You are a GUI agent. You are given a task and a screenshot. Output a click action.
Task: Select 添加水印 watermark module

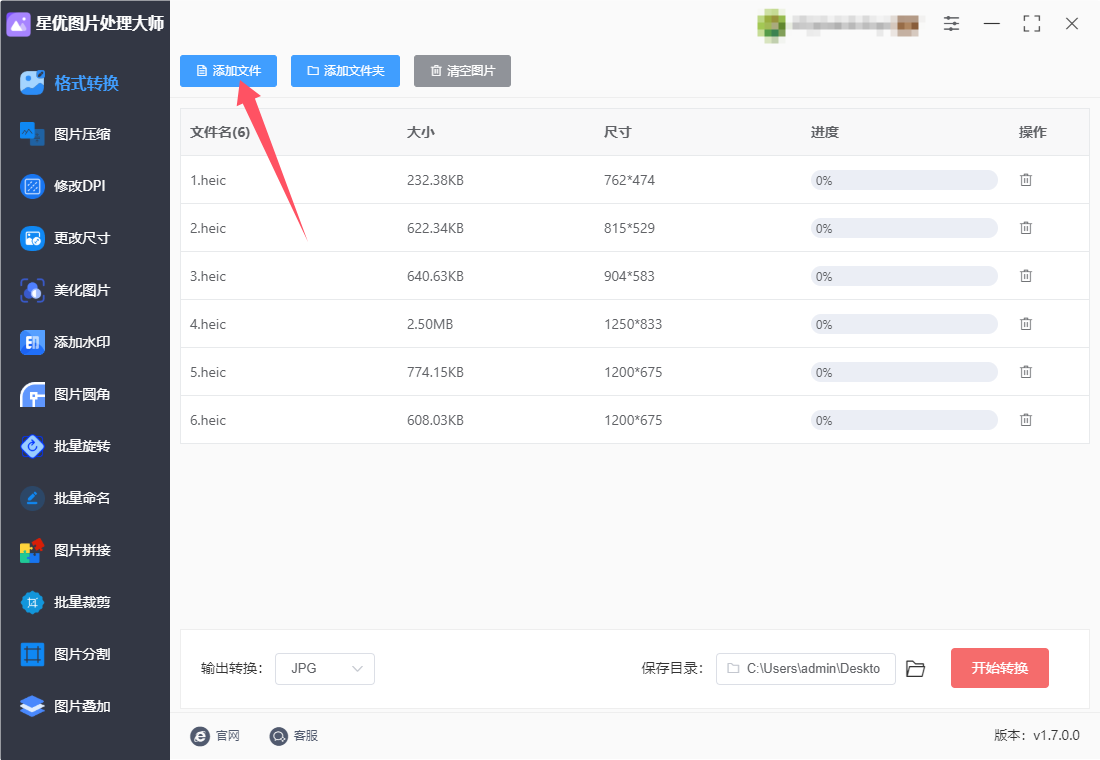(65, 342)
